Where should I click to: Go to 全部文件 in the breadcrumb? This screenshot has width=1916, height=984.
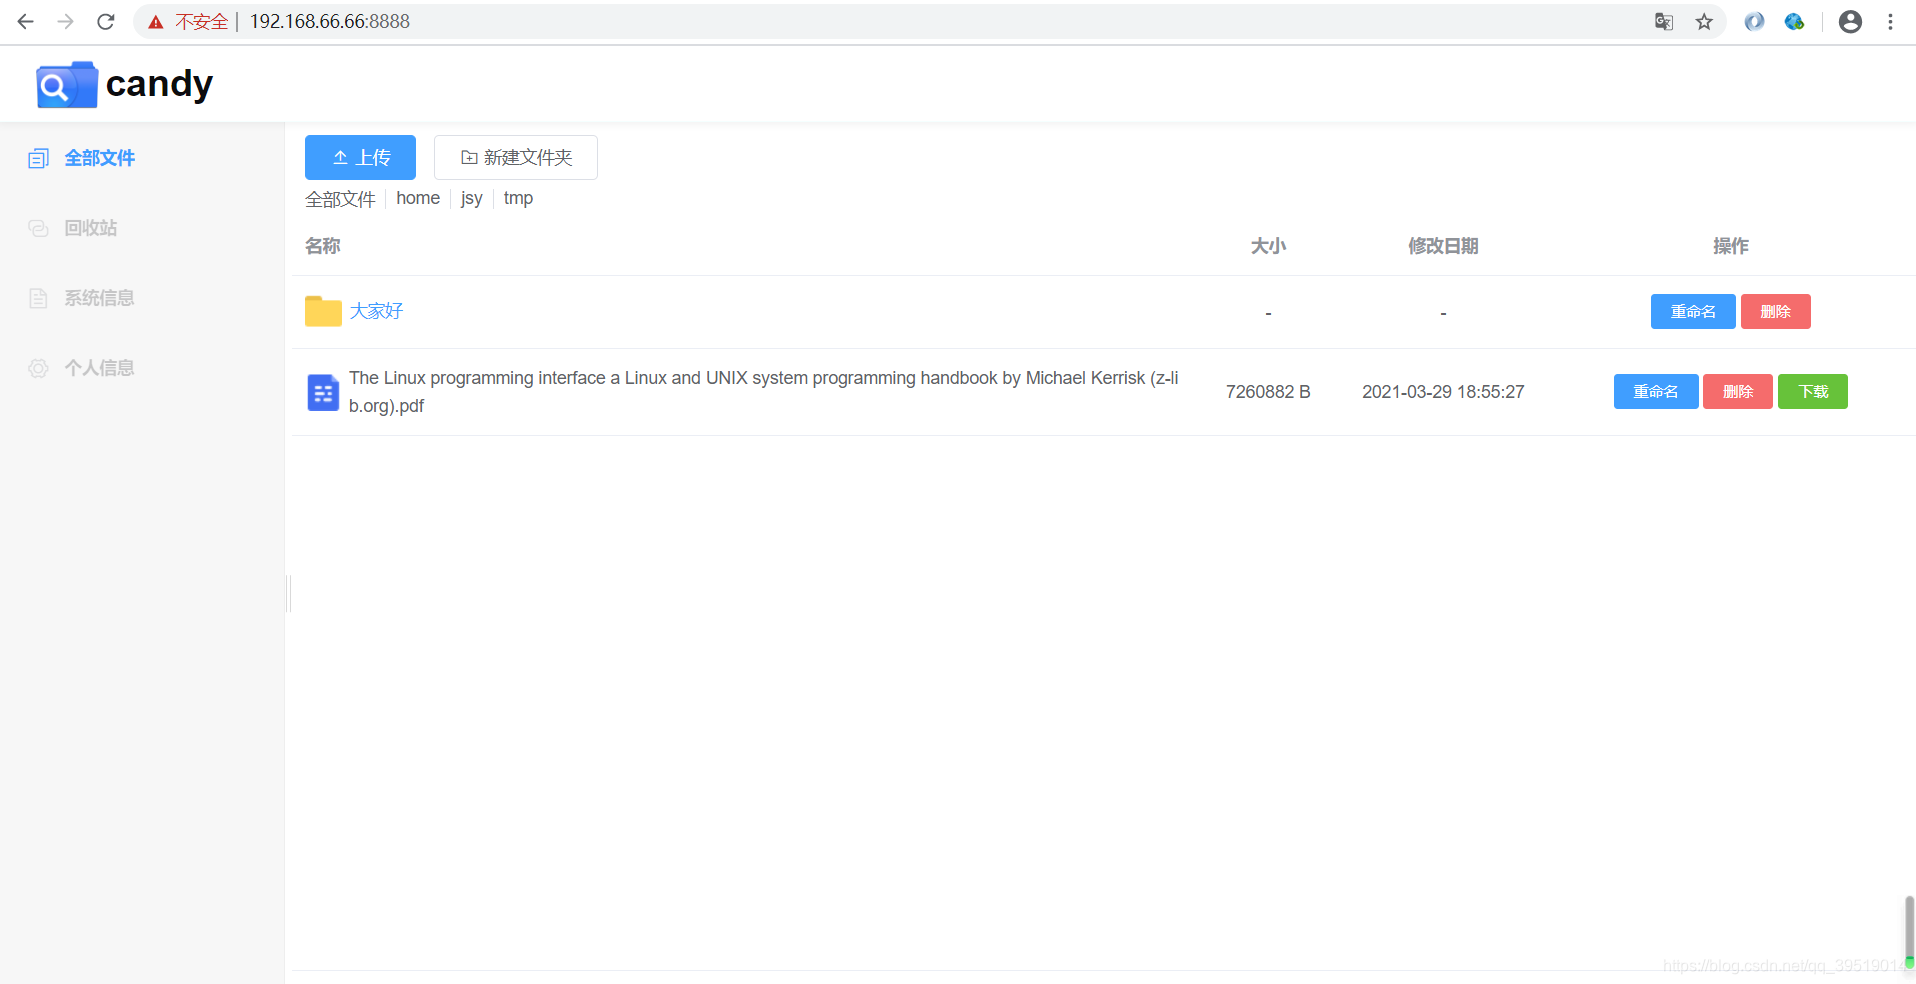tap(340, 199)
